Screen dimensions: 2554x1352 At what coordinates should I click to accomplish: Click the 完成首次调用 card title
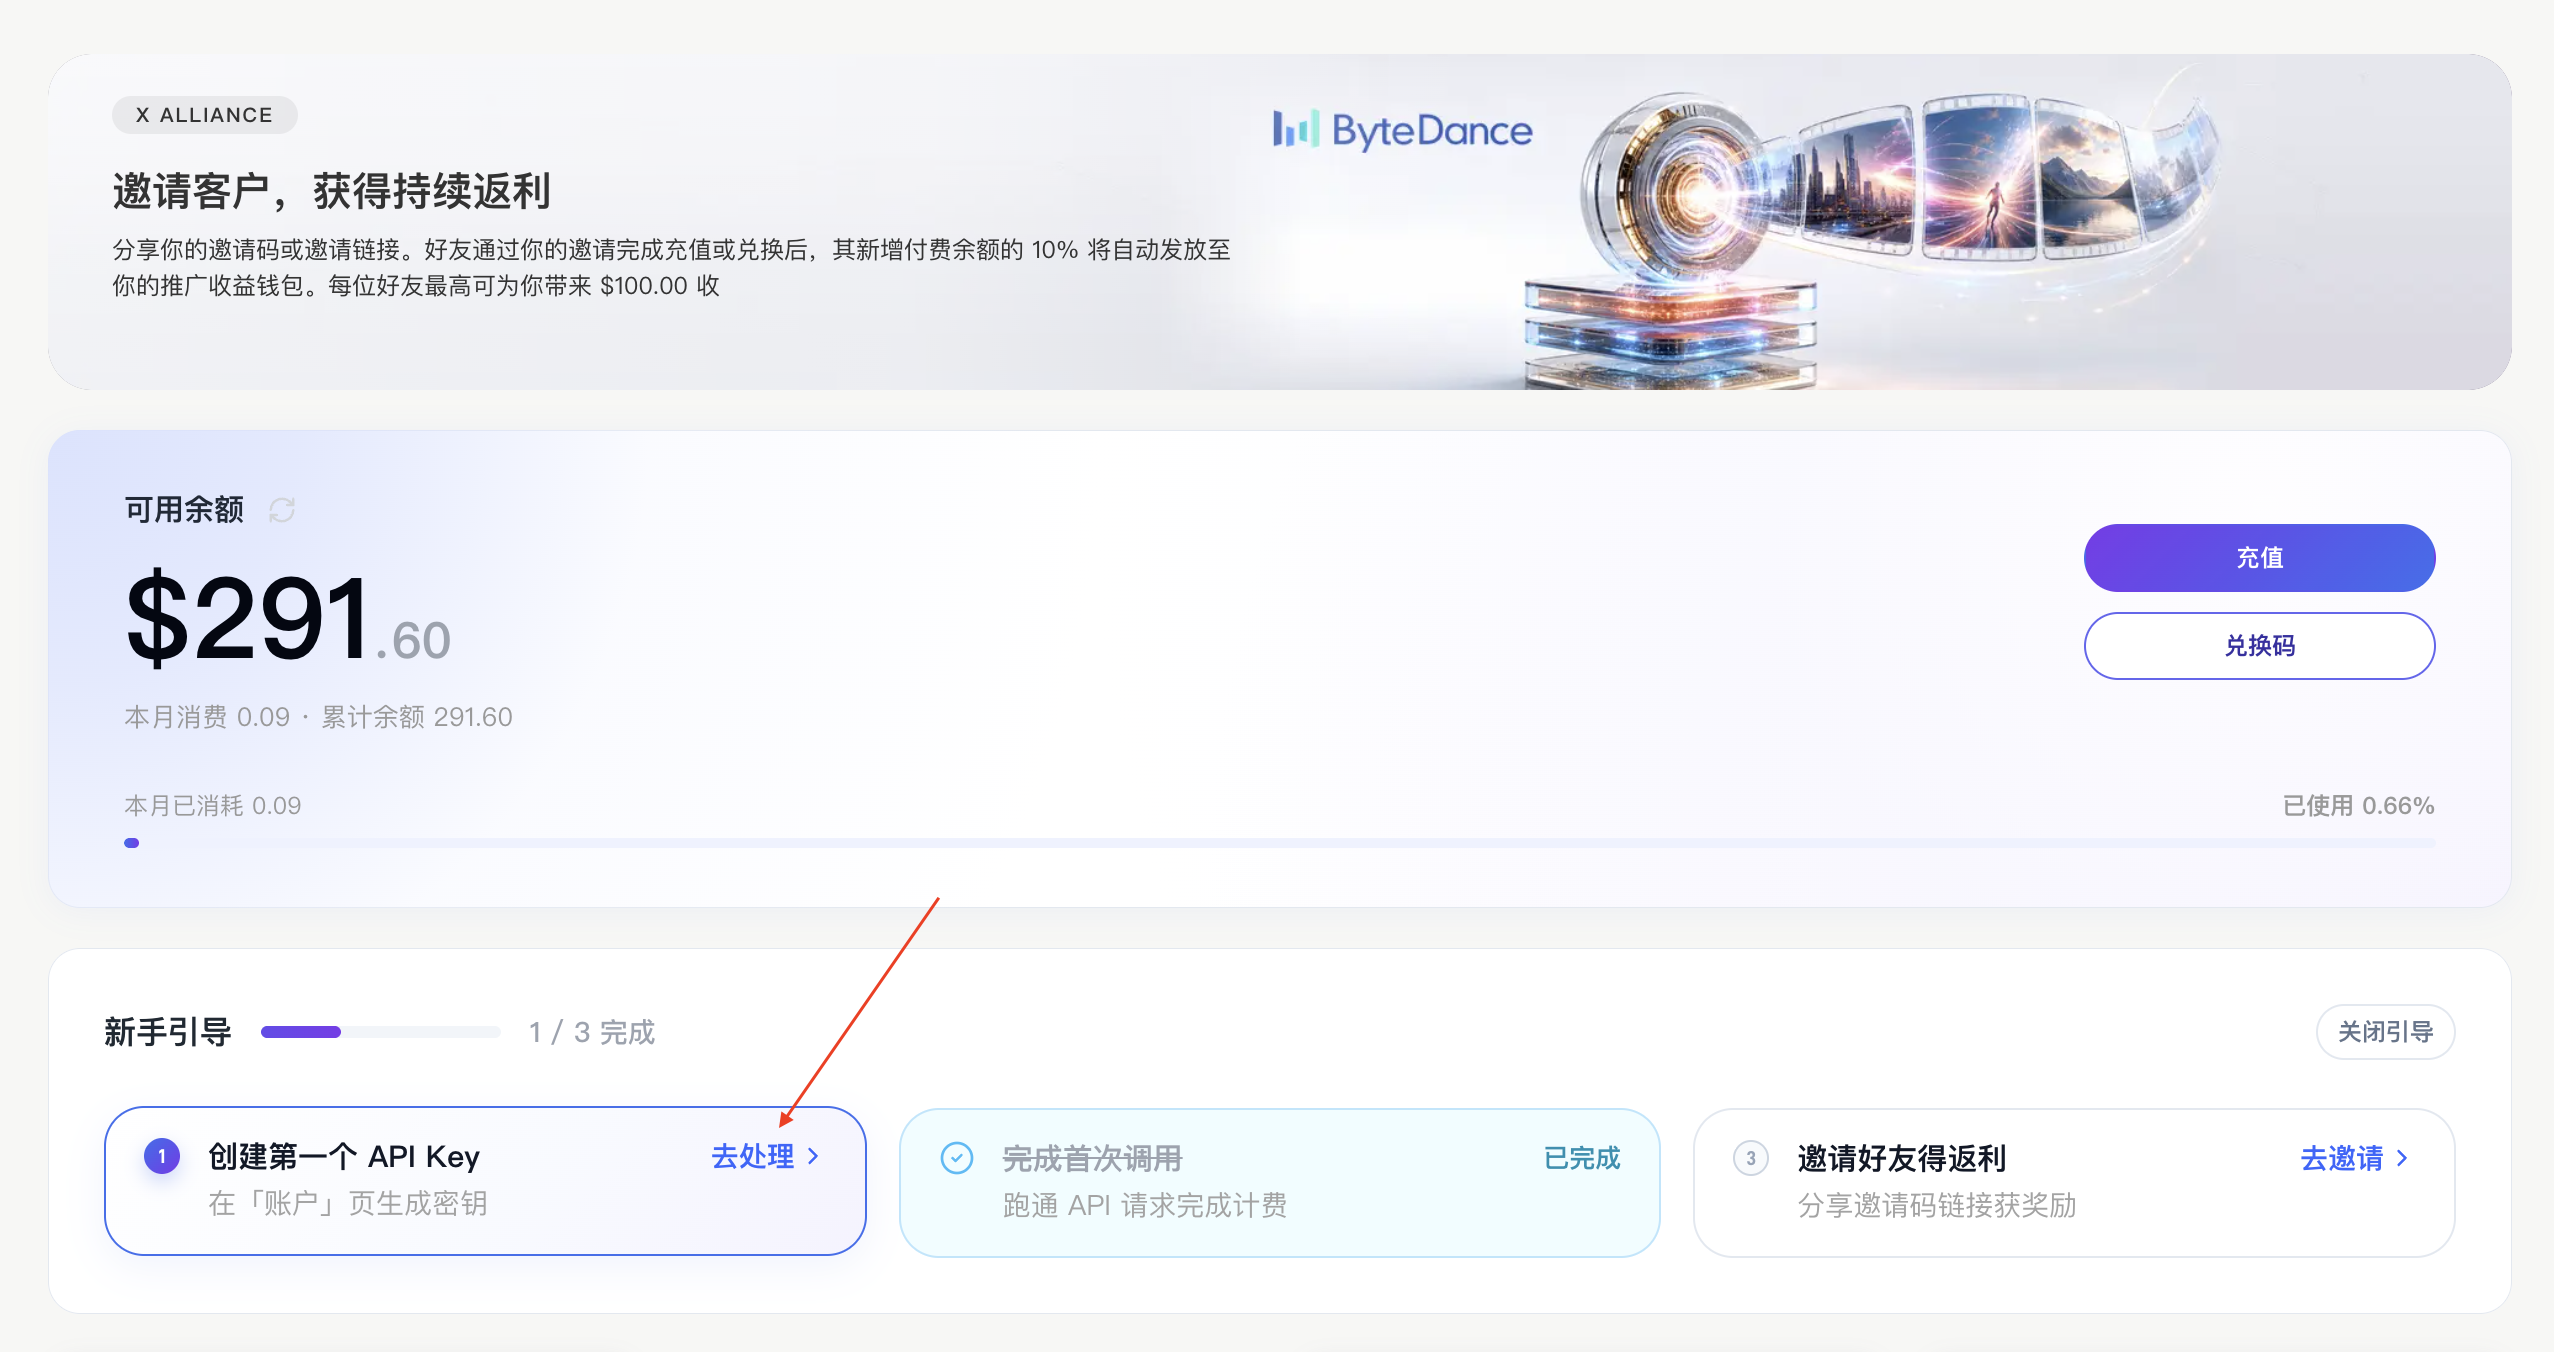coord(1092,1158)
